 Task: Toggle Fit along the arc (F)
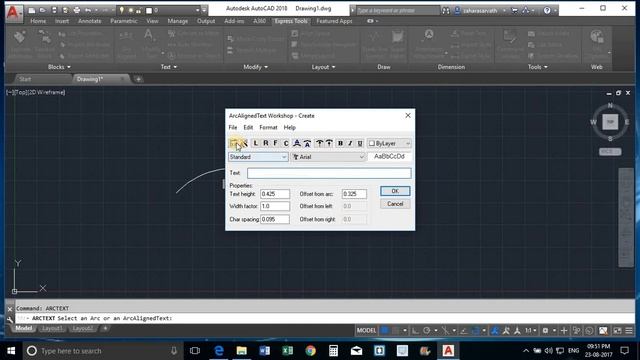(276, 143)
